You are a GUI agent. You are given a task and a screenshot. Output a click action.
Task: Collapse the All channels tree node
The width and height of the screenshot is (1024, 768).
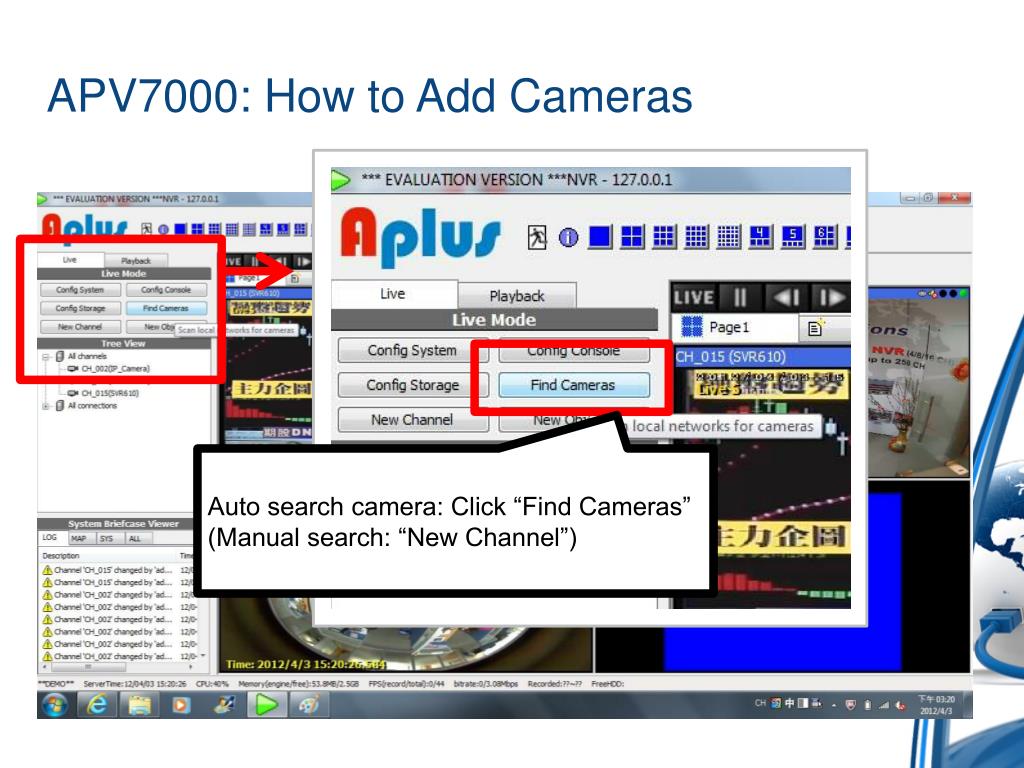(46, 357)
